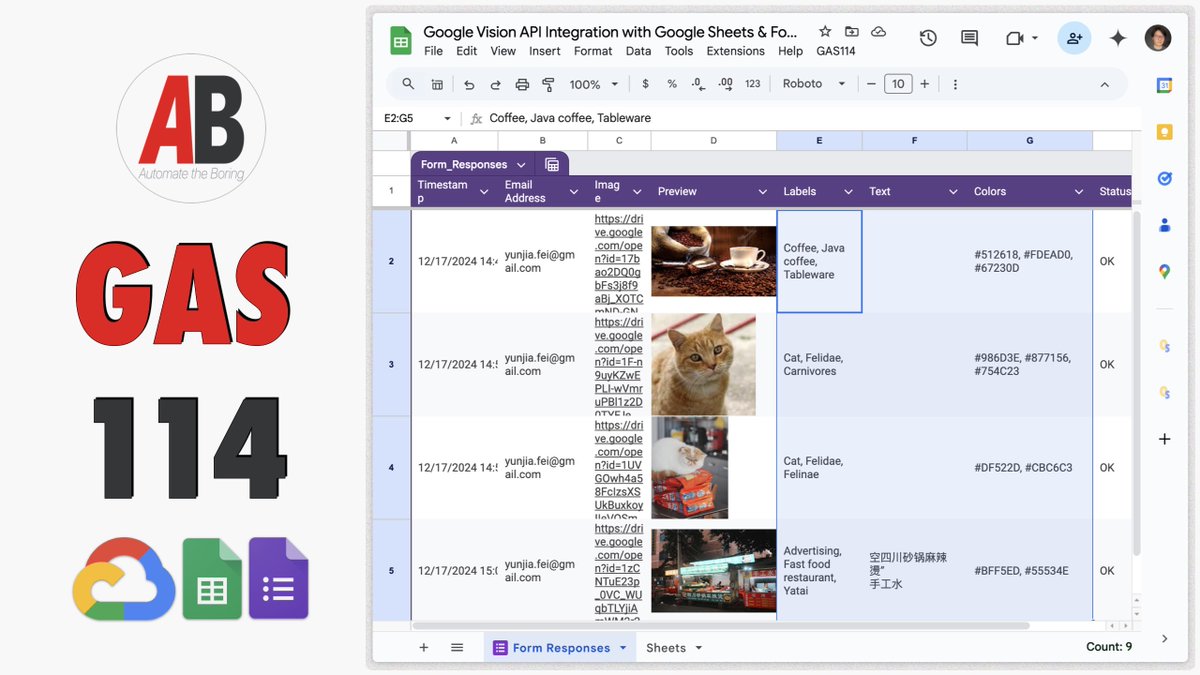Open Colors column dropdown arrow
The image size is (1200, 675).
1078,191
